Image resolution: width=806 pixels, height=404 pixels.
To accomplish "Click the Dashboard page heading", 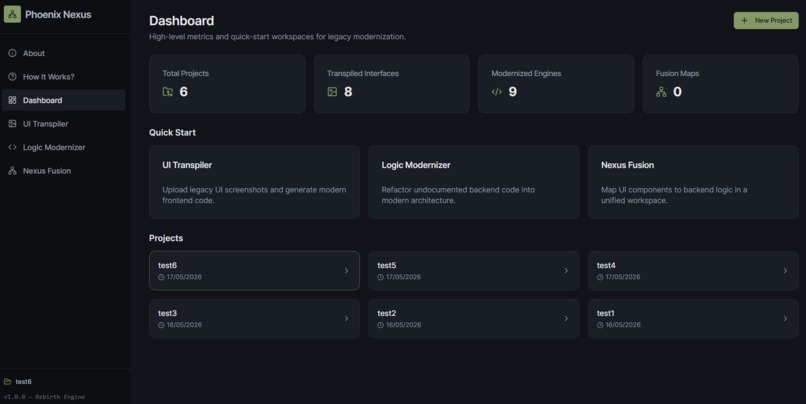I will click(x=181, y=21).
